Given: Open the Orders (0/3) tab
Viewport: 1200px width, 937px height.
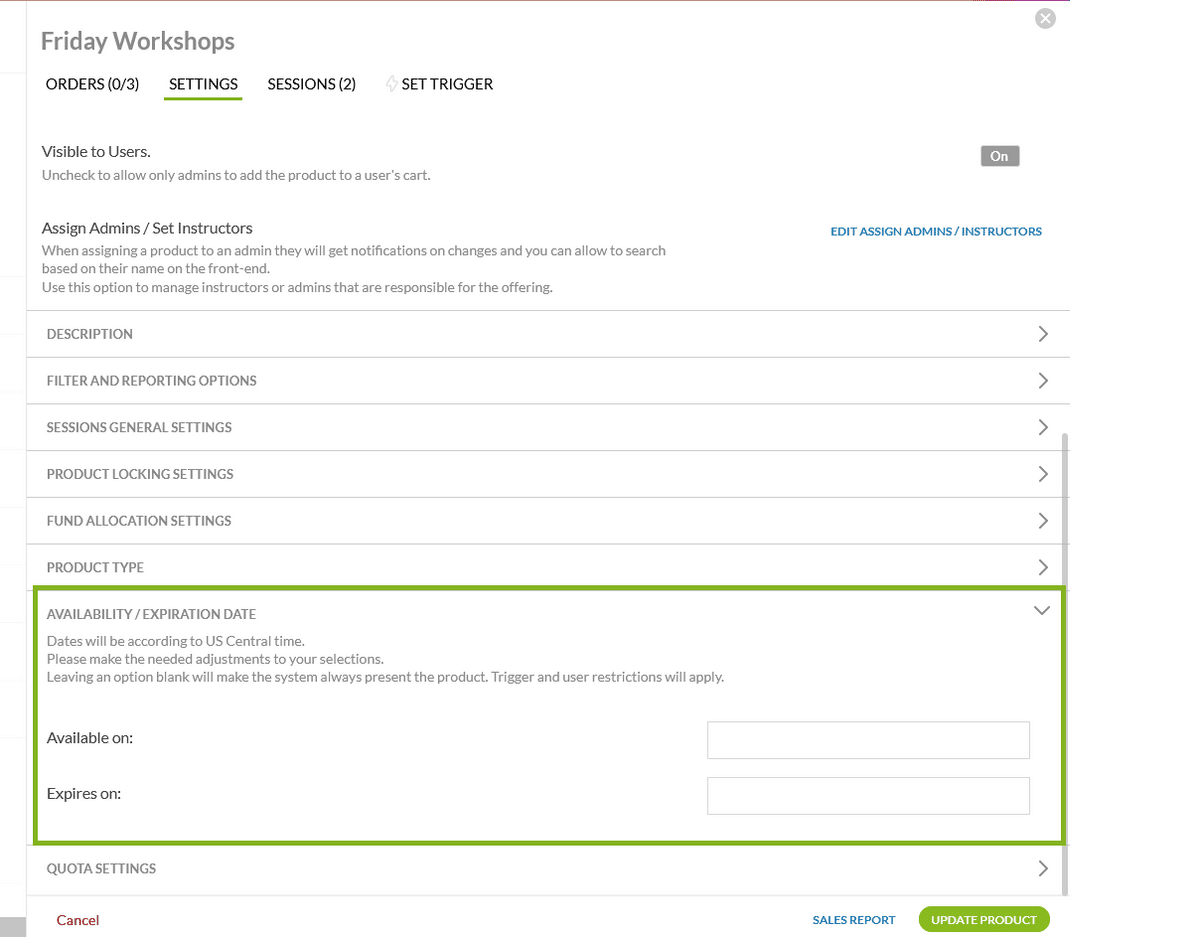Looking at the screenshot, I should tap(92, 84).
